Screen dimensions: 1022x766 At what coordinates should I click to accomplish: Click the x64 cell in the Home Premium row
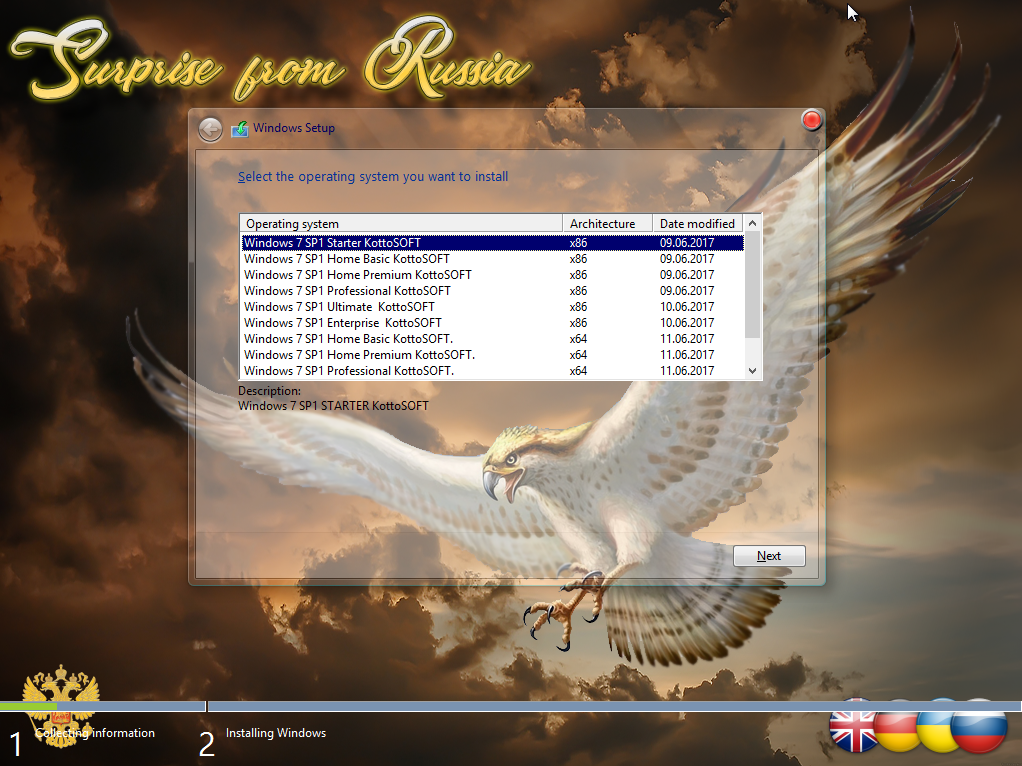coord(578,355)
